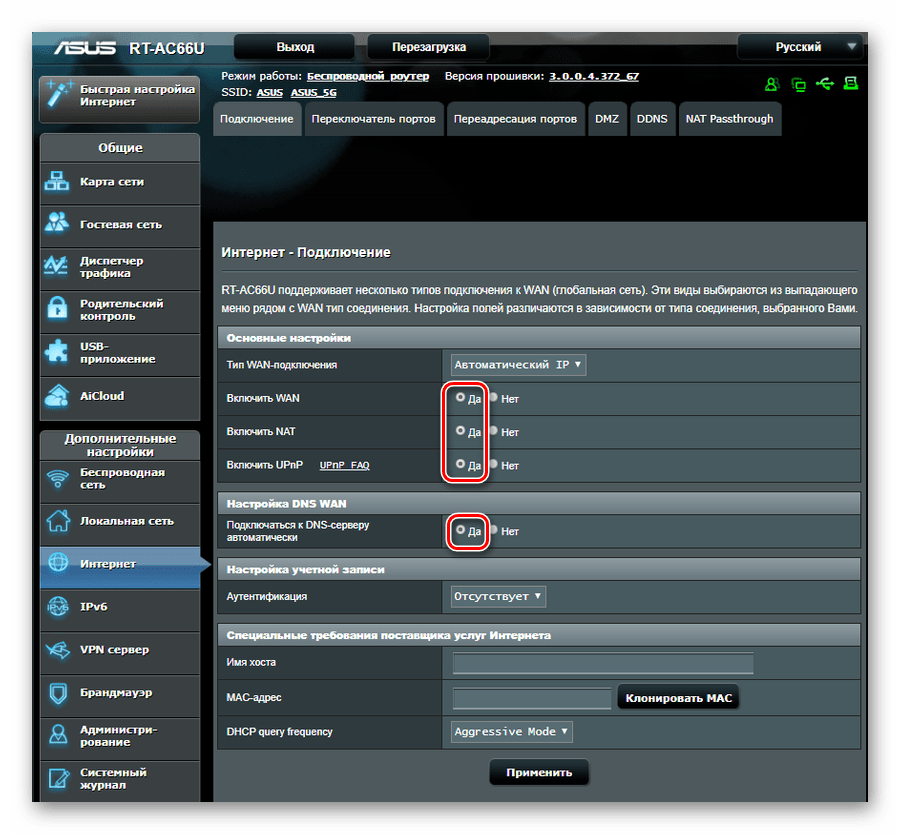Click the green user status icon
Screen dimensions: 900x834
[772, 84]
